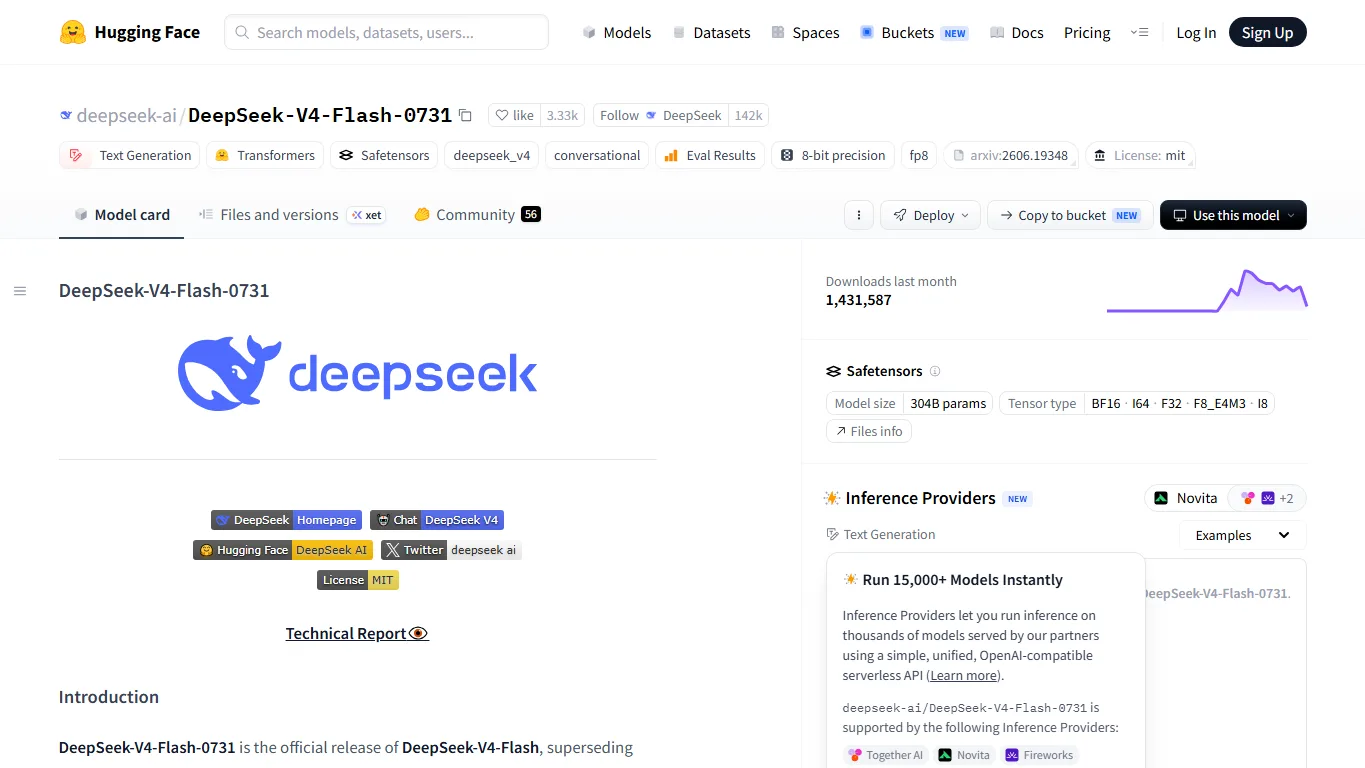Viewport: 1365px width, 768px height.
Task: Open Models in the top navigation
Action: tap(617, 33)
